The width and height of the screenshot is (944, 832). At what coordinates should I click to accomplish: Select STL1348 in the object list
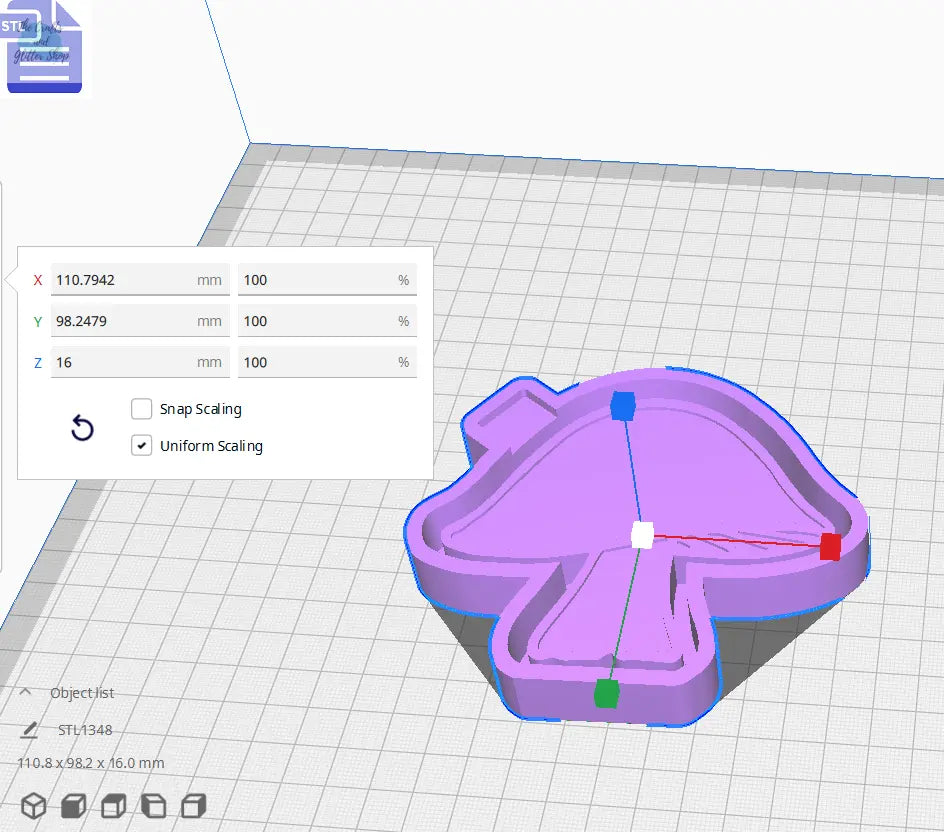[88, 729]
